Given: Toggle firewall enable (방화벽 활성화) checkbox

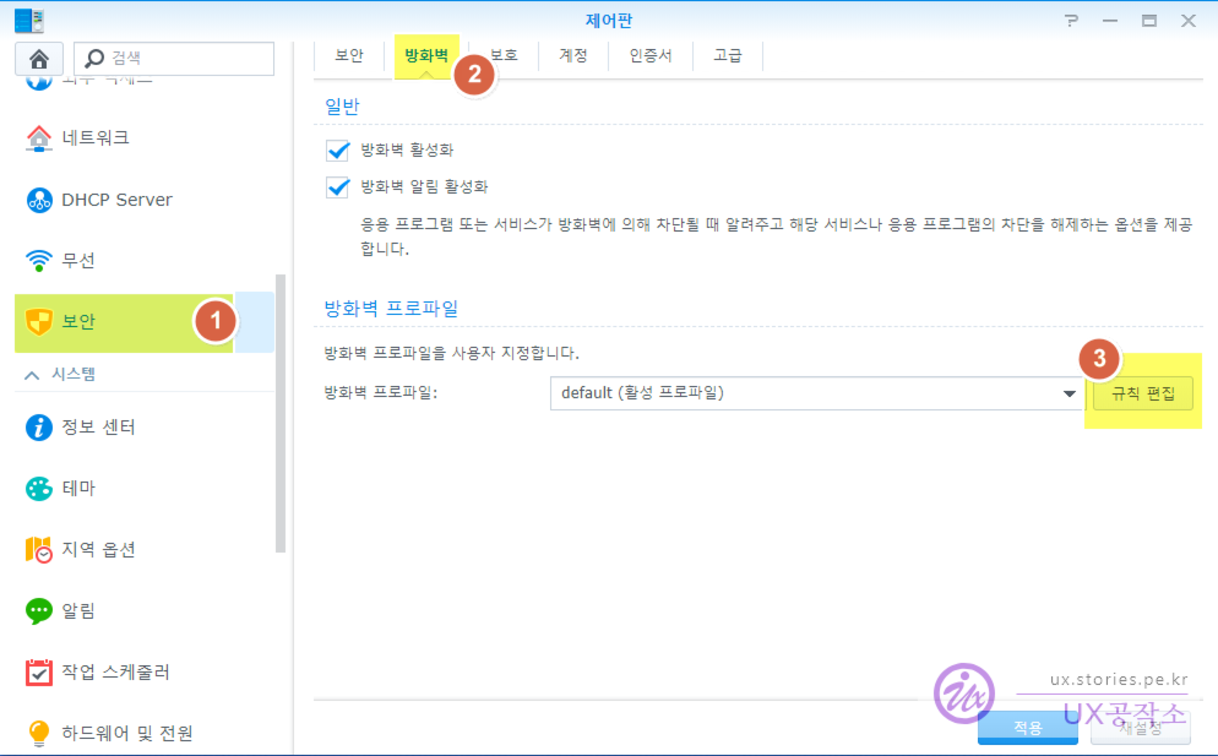Looking at the screenshot, I should (x=338, y=150).
